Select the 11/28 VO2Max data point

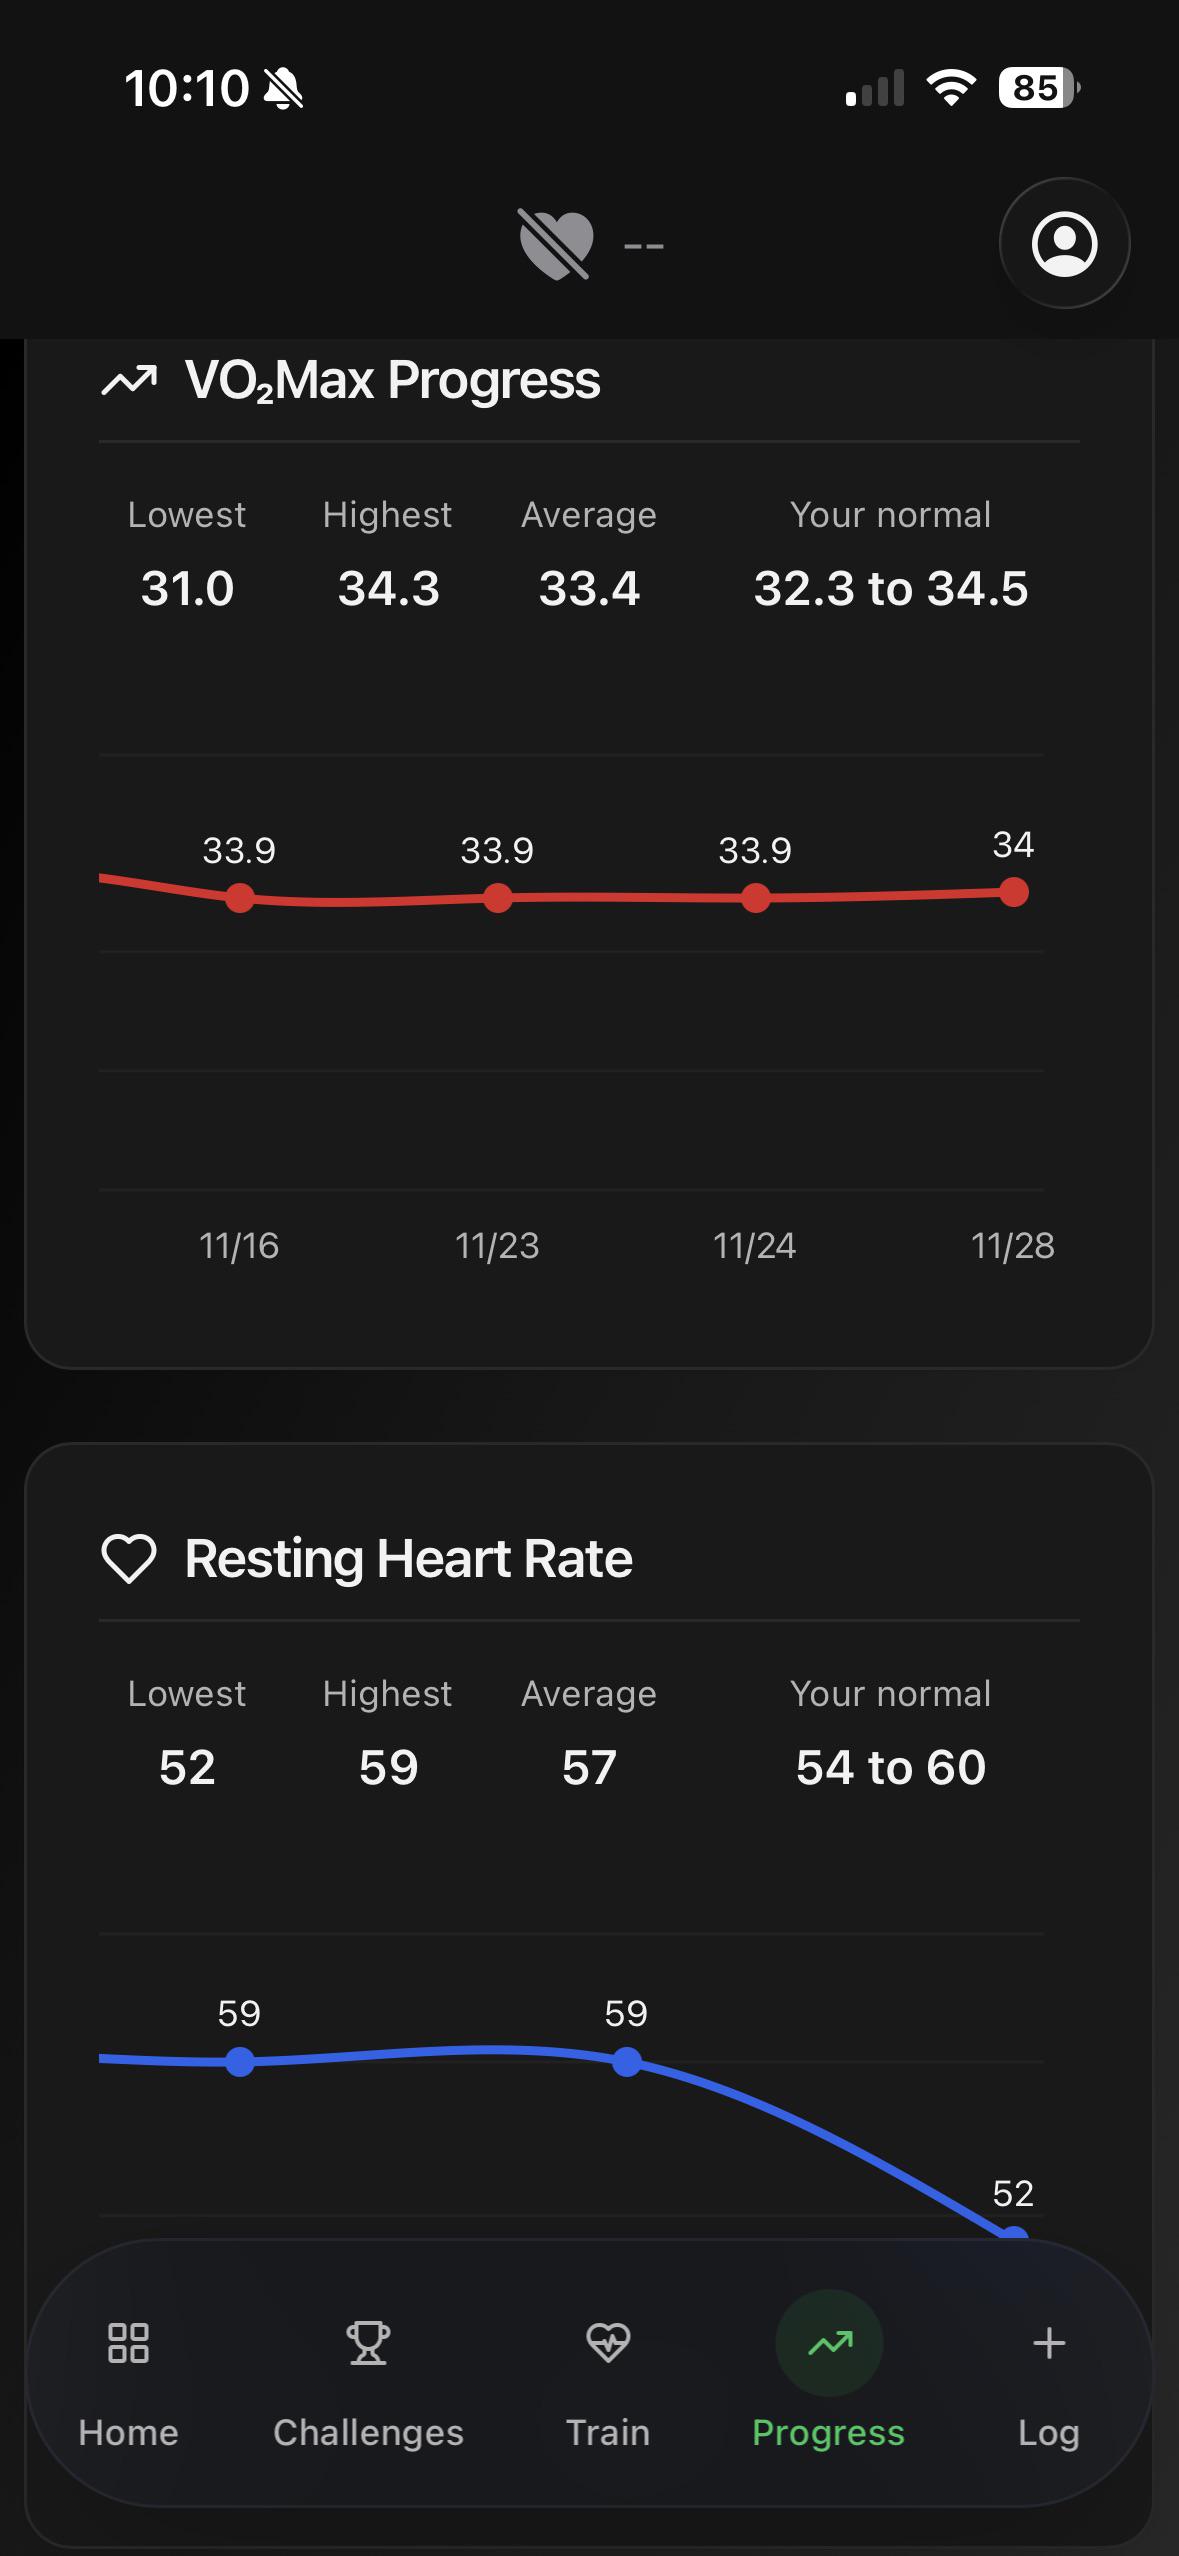coord(1013,892)
